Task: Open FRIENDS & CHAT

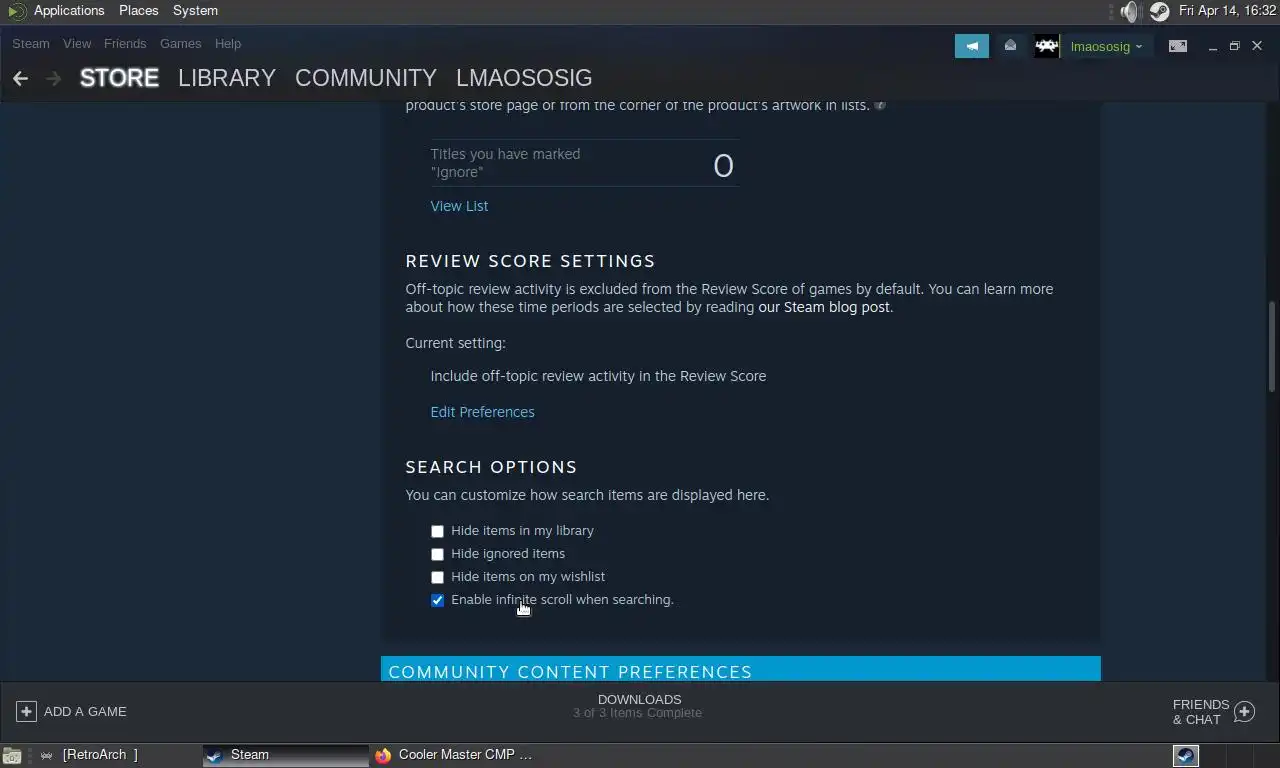Action: [x=1201, y=712]
